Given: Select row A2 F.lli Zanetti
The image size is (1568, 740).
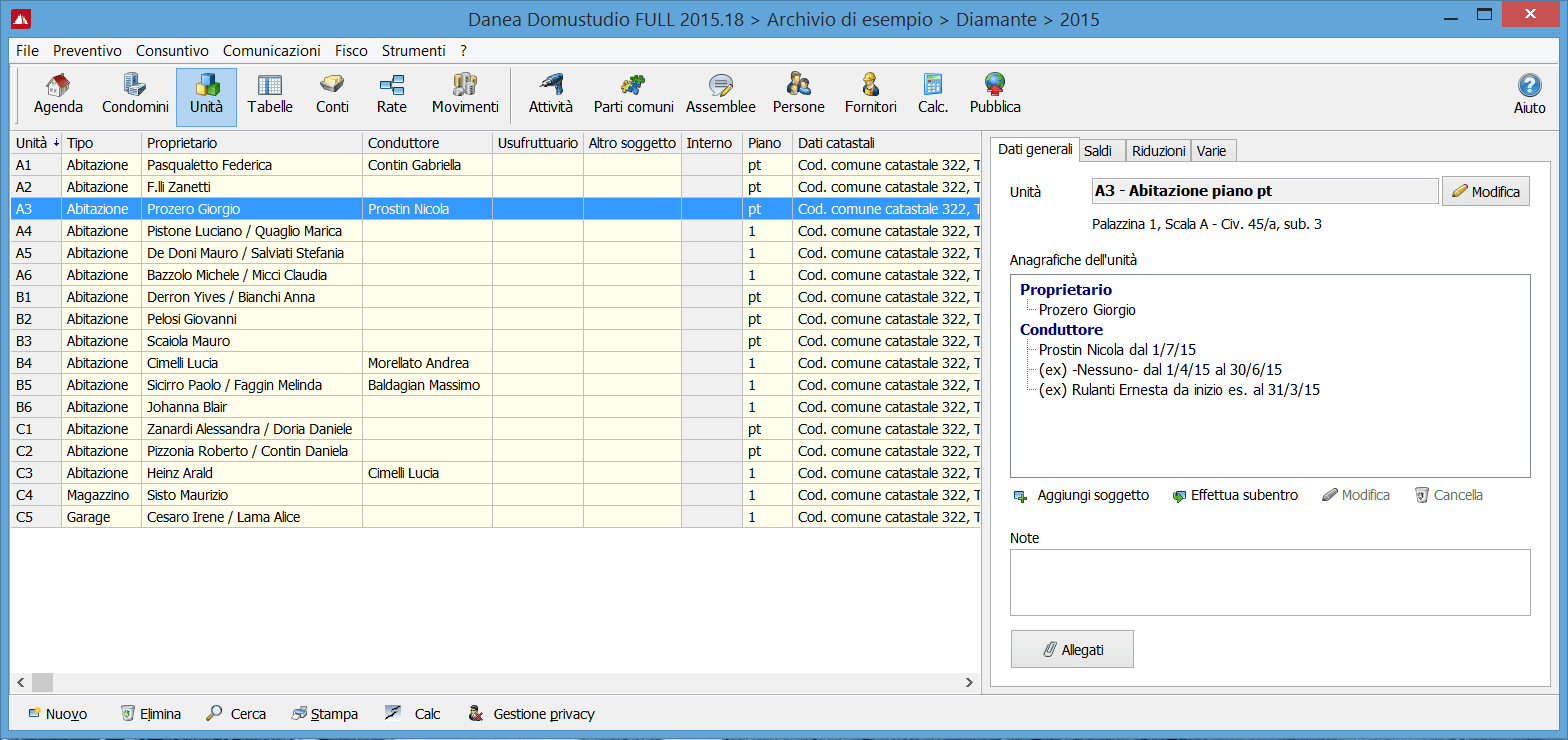Looking at the screenshot, I should (x=495, y=187).
